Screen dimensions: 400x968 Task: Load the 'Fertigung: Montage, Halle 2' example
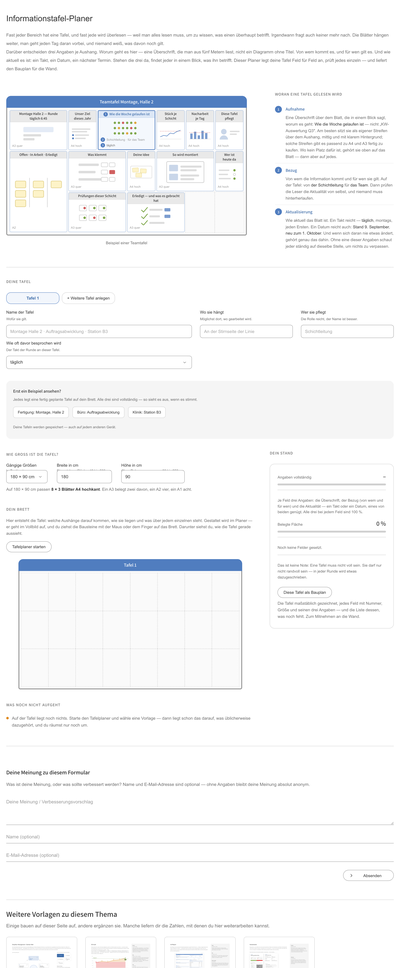click(41, 412)
